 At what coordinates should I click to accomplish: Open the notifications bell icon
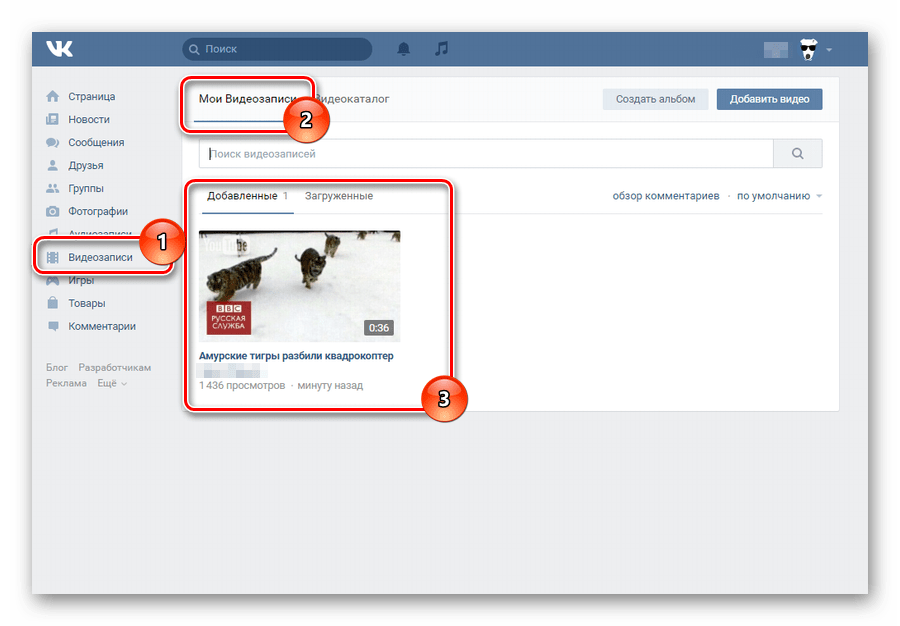(404, 49)
